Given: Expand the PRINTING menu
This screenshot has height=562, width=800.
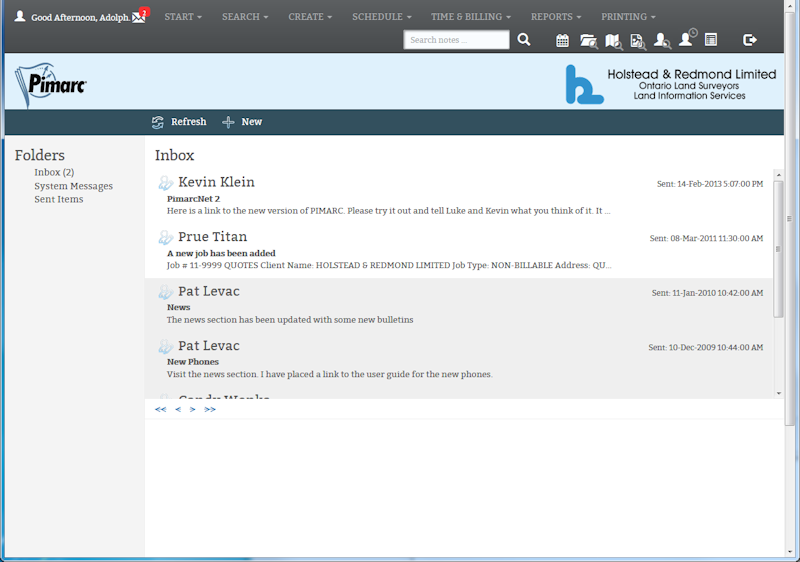Looking at the screenshot, I should (628, 17).
